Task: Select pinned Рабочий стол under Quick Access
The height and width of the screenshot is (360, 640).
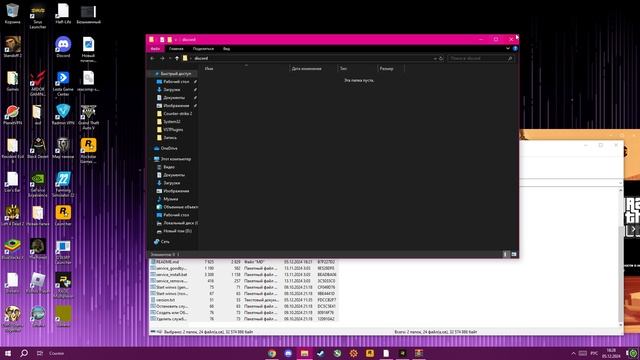Action: click(x=176, y=82)
